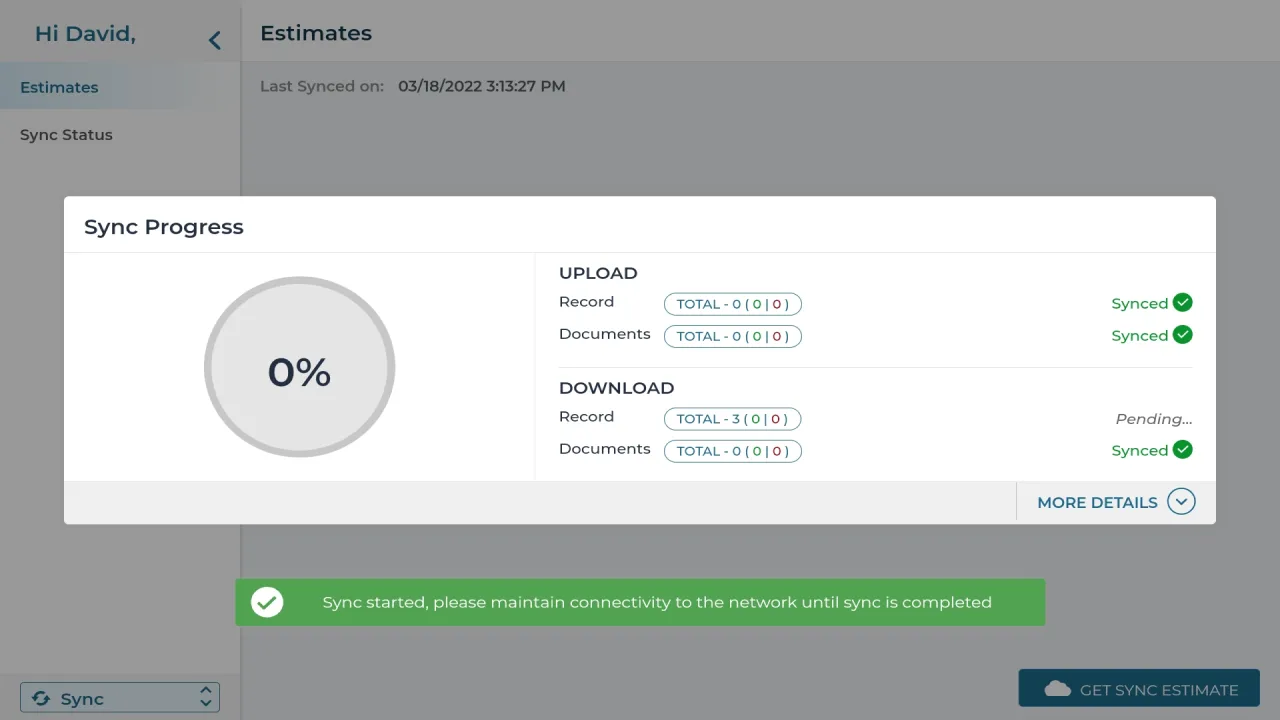Open the Sync dropdown in the sidebar
Image resolution: width=1280 pixels, height=720 pixels.
[x=120, y=698]
